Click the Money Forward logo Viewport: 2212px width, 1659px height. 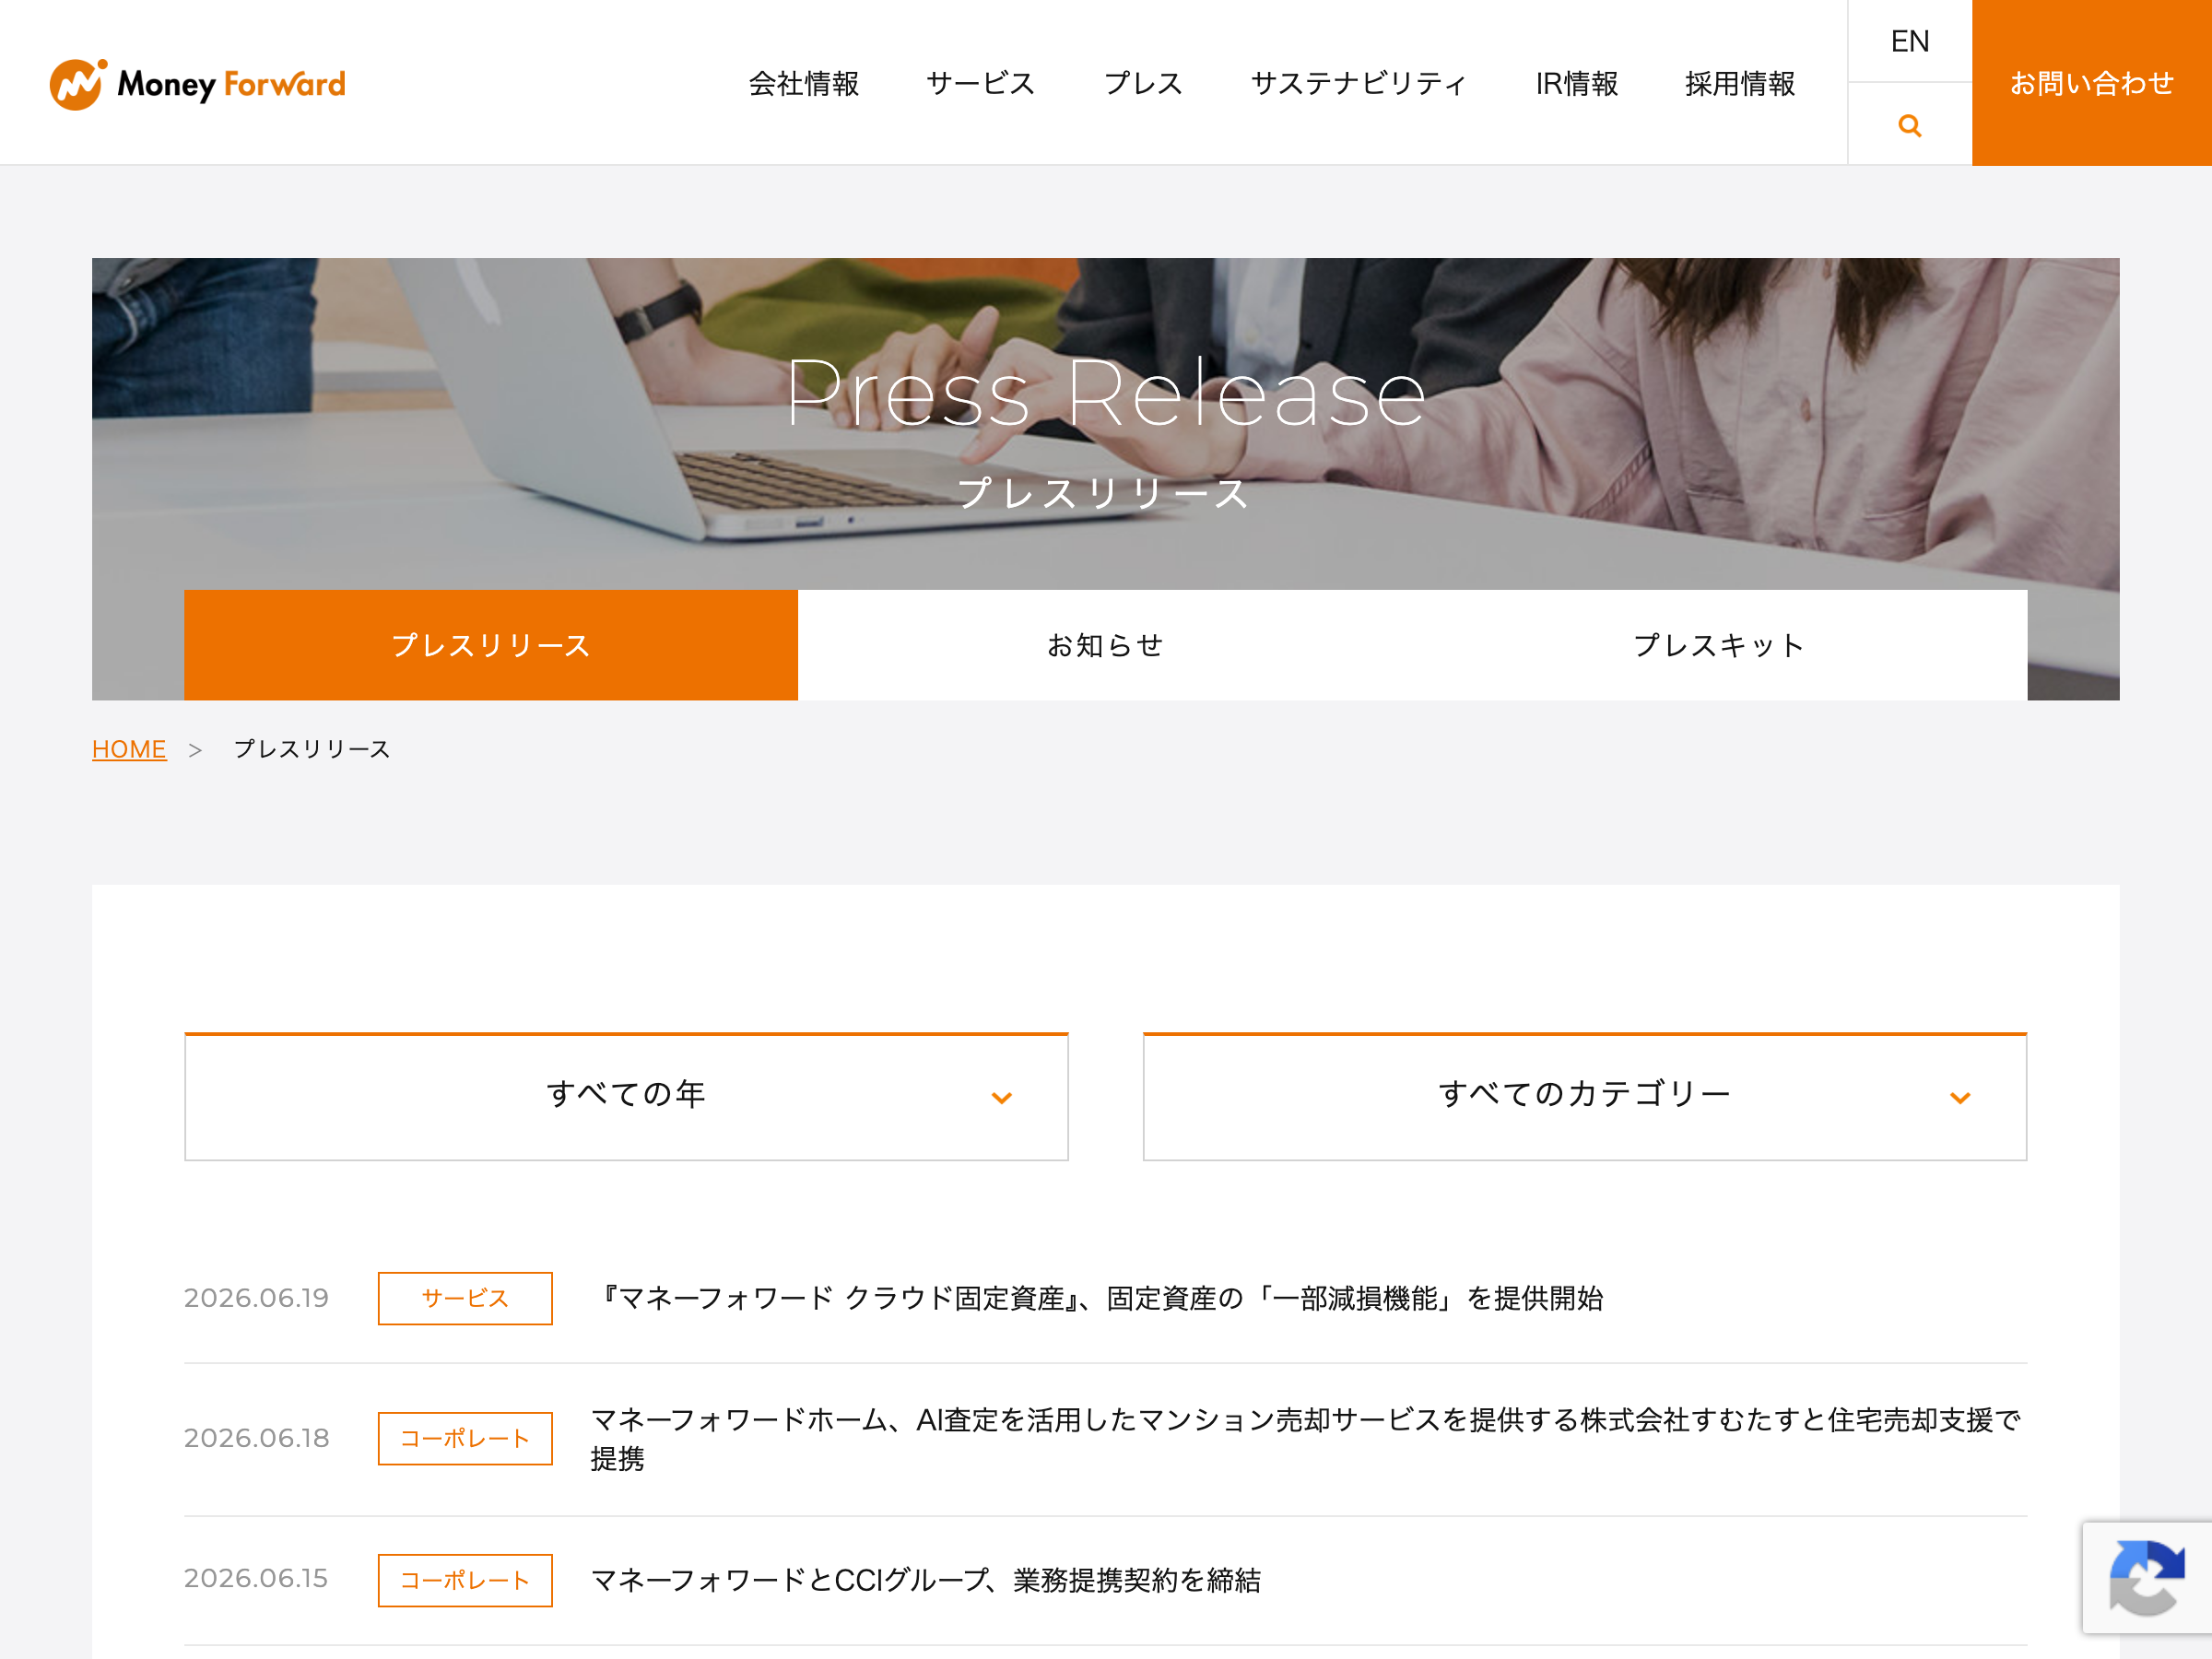point(197,83)
